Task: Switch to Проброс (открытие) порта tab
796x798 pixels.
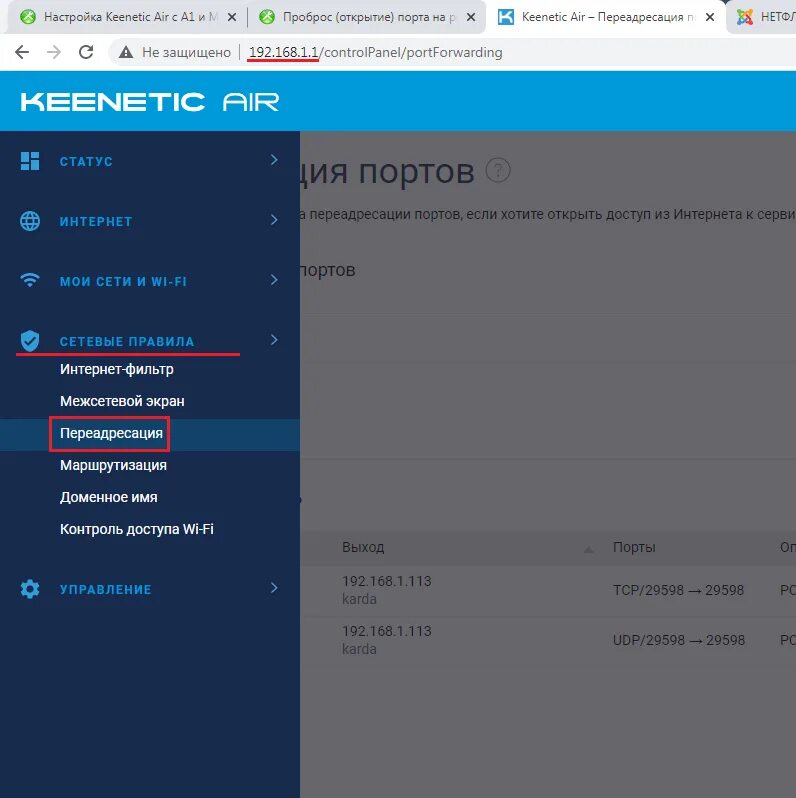Action: [x=366, y=17]
